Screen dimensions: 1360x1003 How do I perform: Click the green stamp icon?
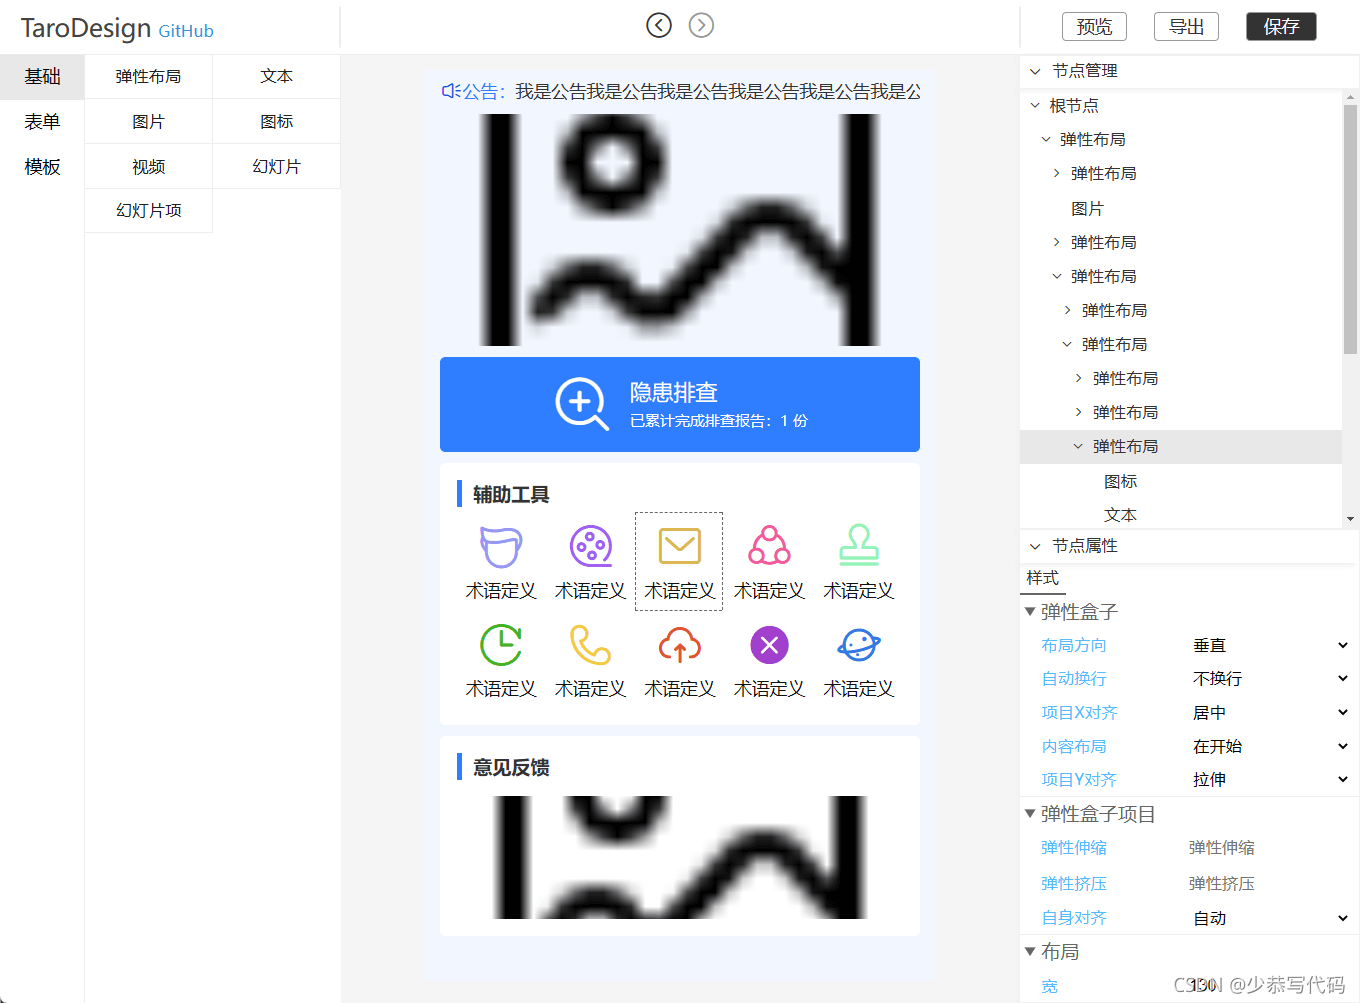pyautogui.click(x=859, y=546)
